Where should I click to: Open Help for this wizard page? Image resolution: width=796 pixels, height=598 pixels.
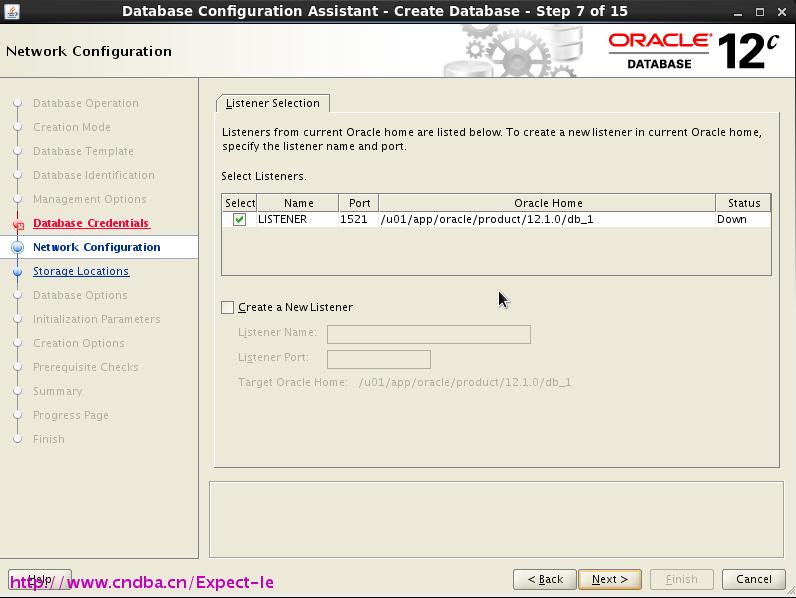click(x=40, y=579)
